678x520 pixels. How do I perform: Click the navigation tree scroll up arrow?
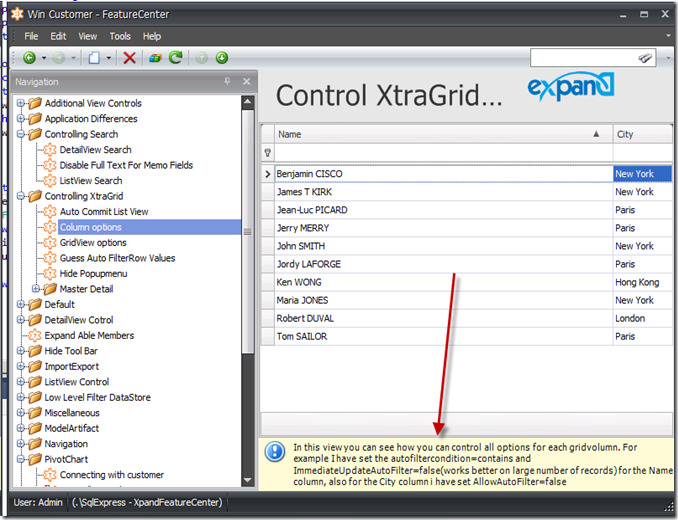248,102
